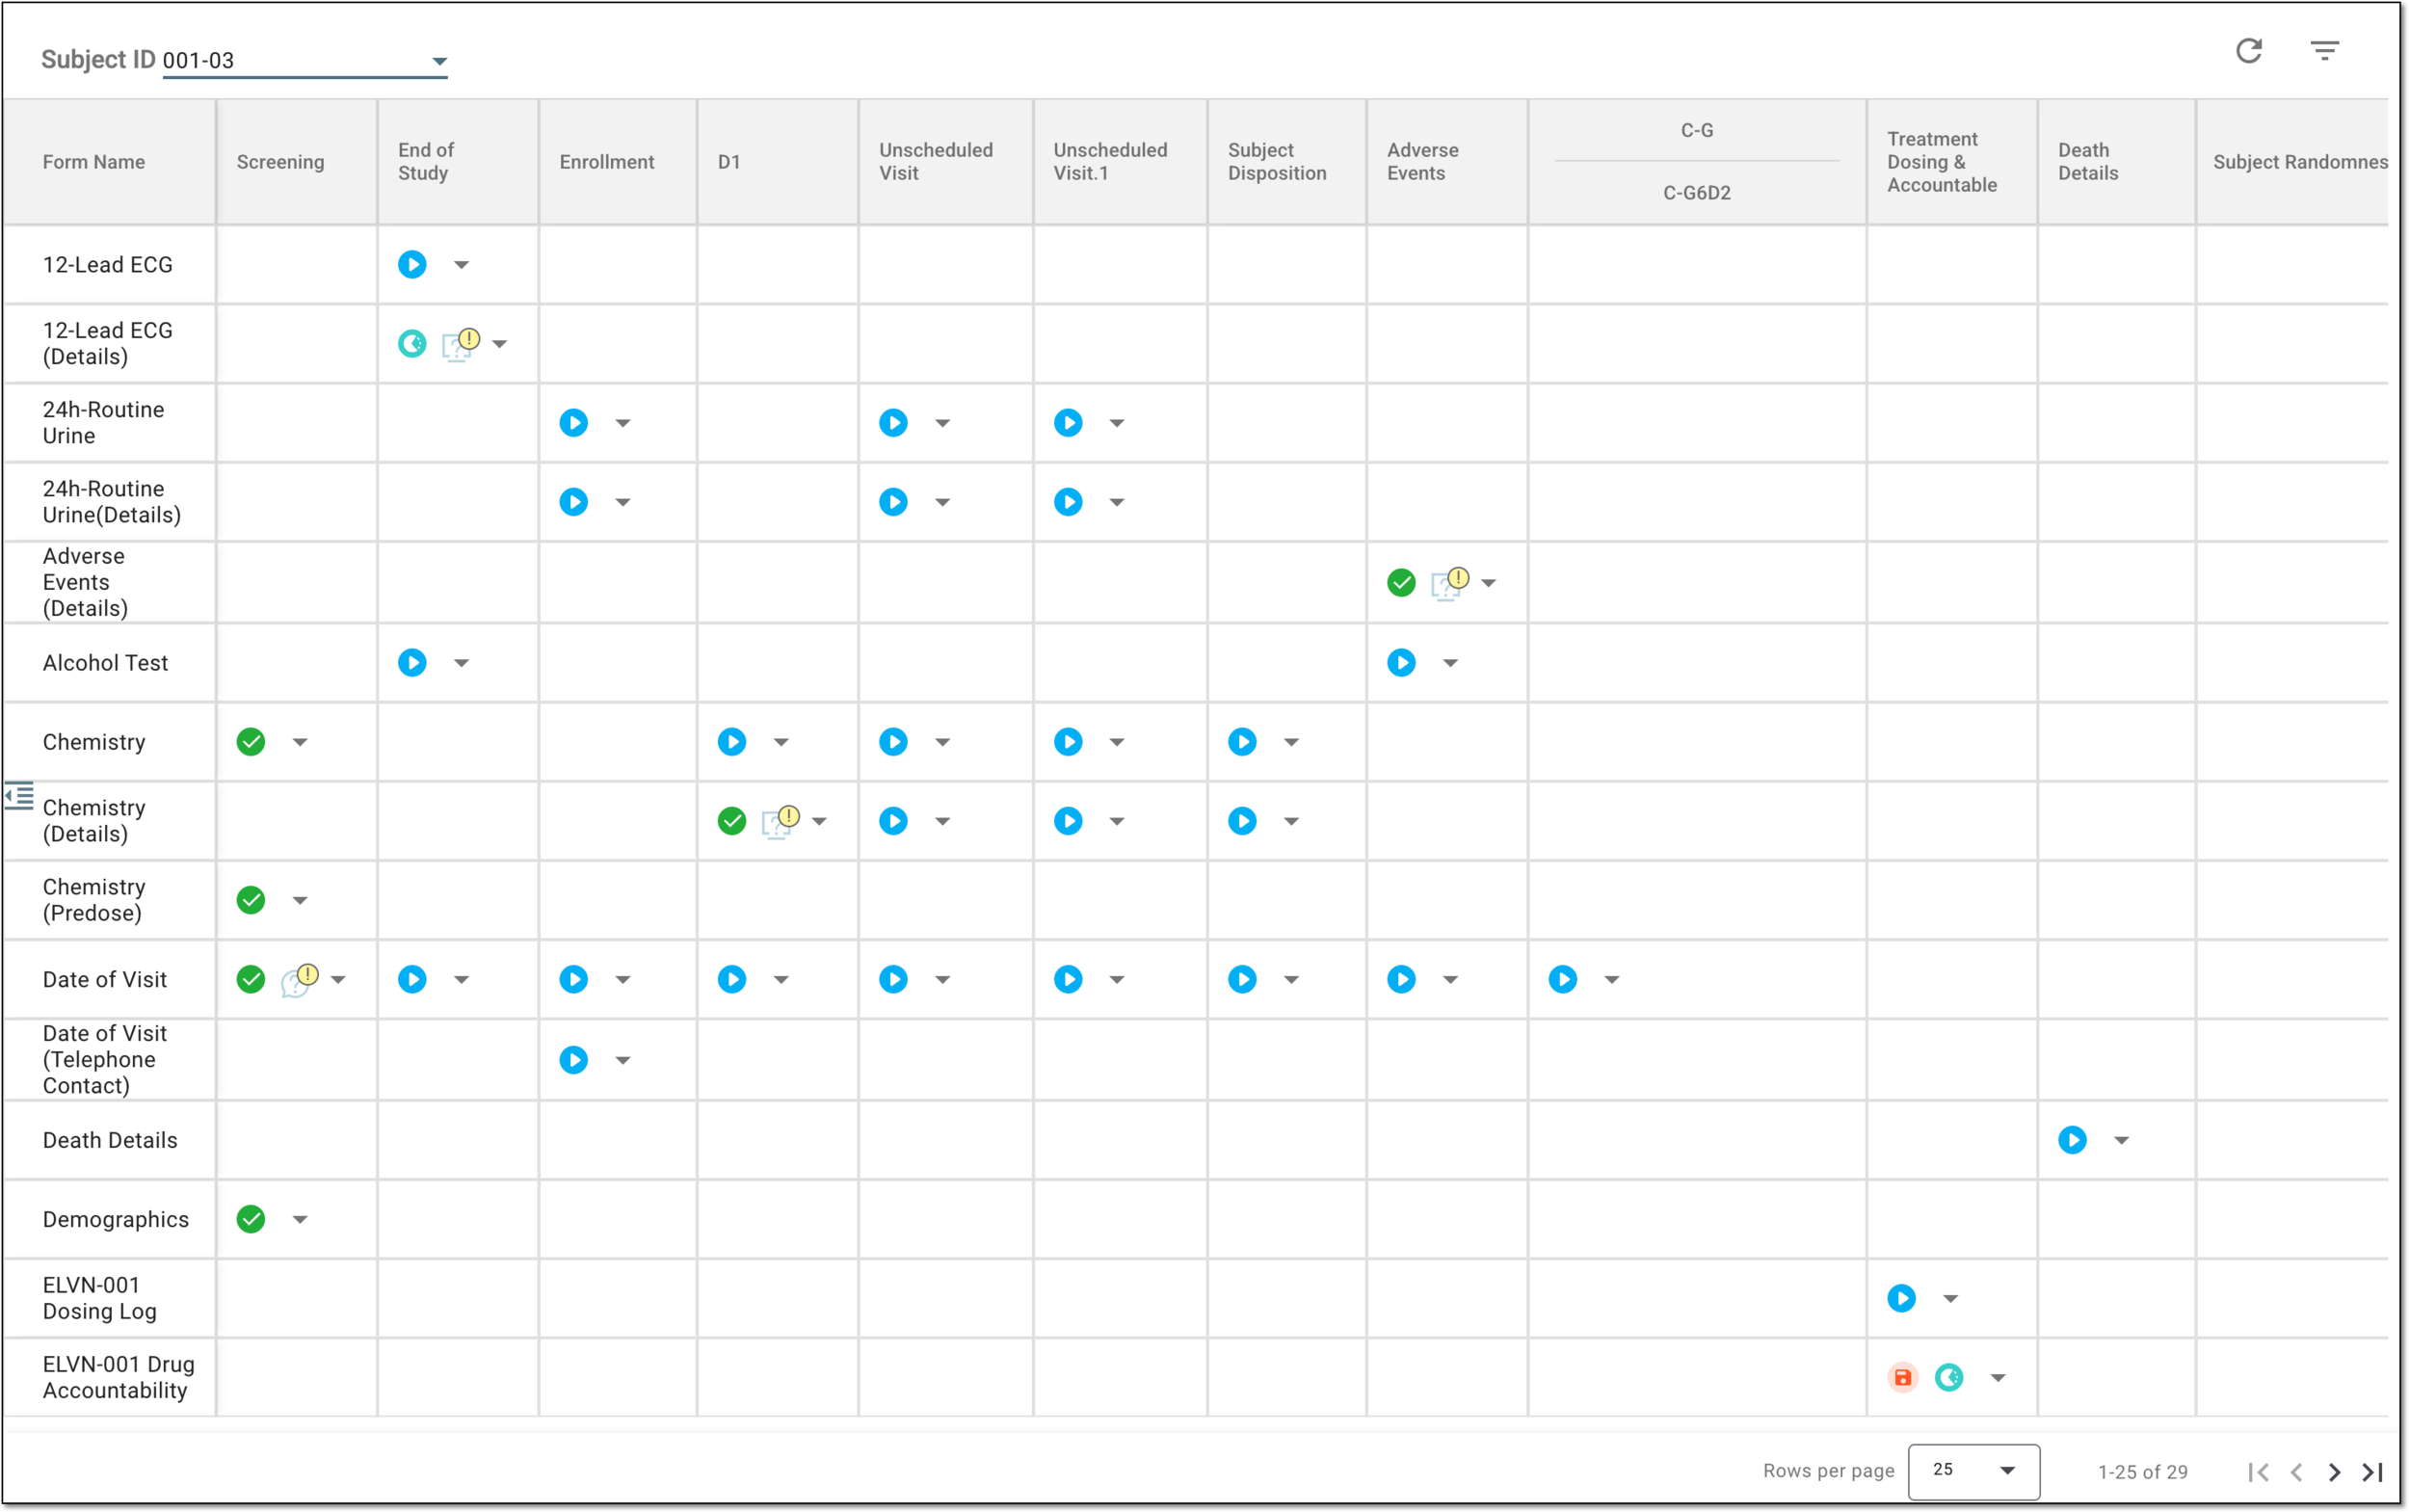Collapse side panel using indent icon
This screenshot has height=1512, width=2409.
19,796
